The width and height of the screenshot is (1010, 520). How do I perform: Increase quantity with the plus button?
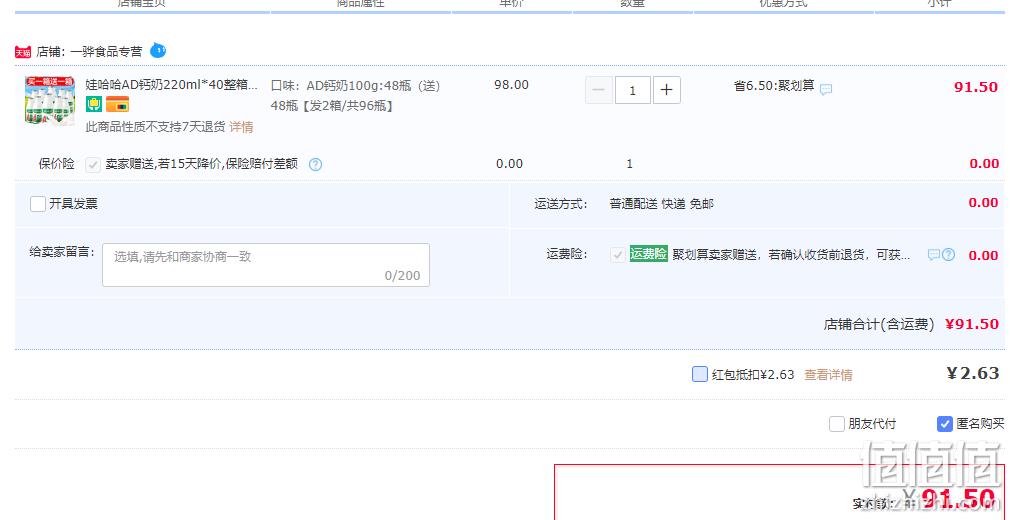667,90
